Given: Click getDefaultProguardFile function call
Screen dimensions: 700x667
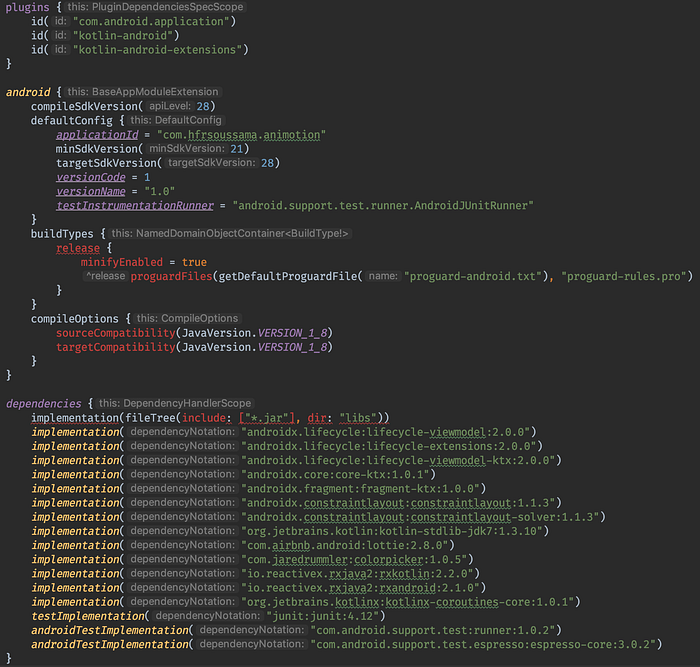Looking at the screenshot, I should (288, 276).
